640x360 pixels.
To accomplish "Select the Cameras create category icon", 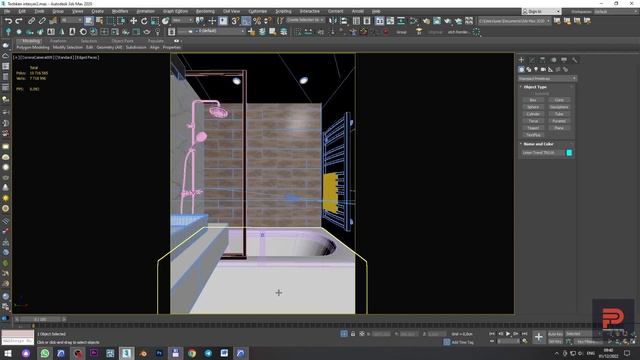I will (543, 69).
